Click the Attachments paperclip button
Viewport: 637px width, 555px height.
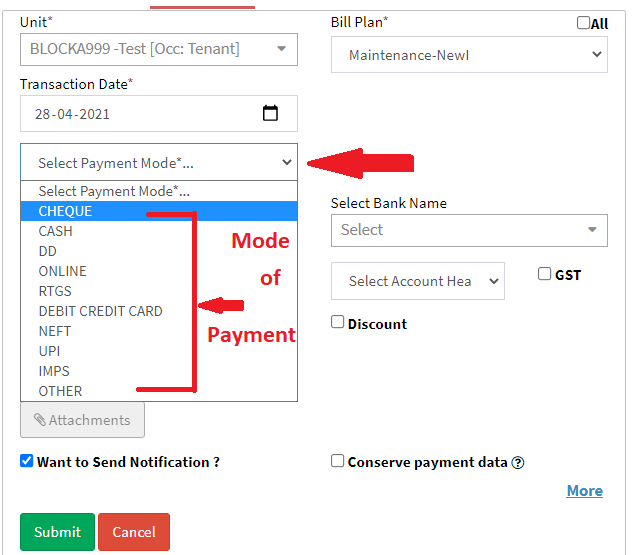[x=82, y=420]
